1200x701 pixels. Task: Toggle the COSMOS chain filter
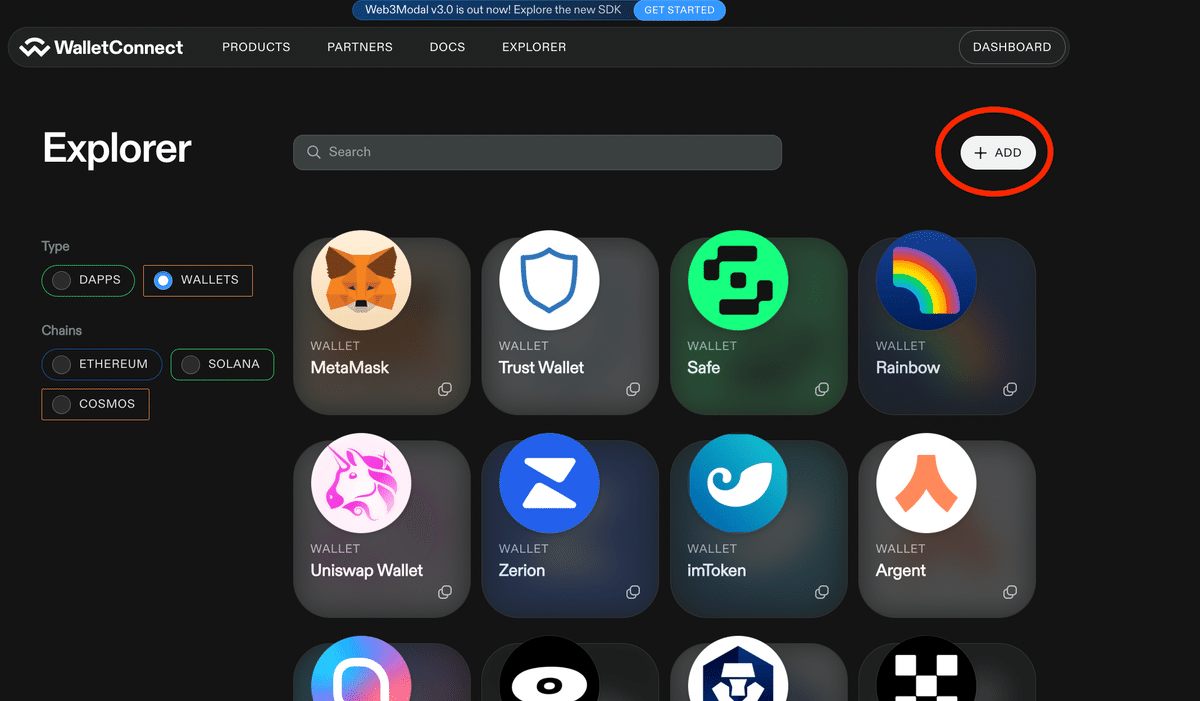click(x=95, y=404)
